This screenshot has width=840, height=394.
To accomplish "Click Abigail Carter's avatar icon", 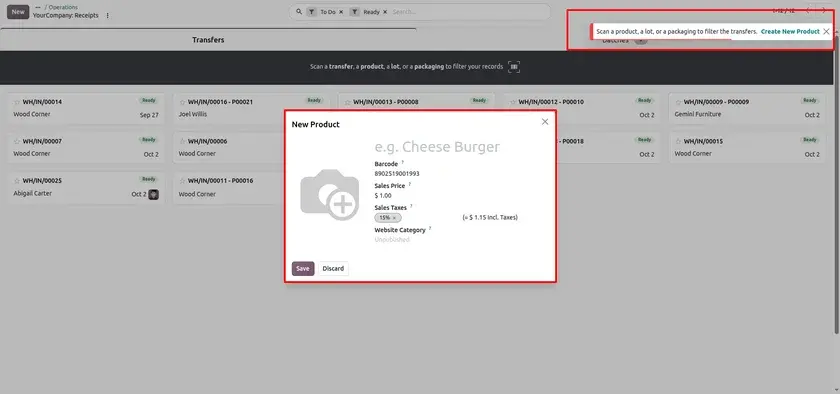I will (153, 194).
